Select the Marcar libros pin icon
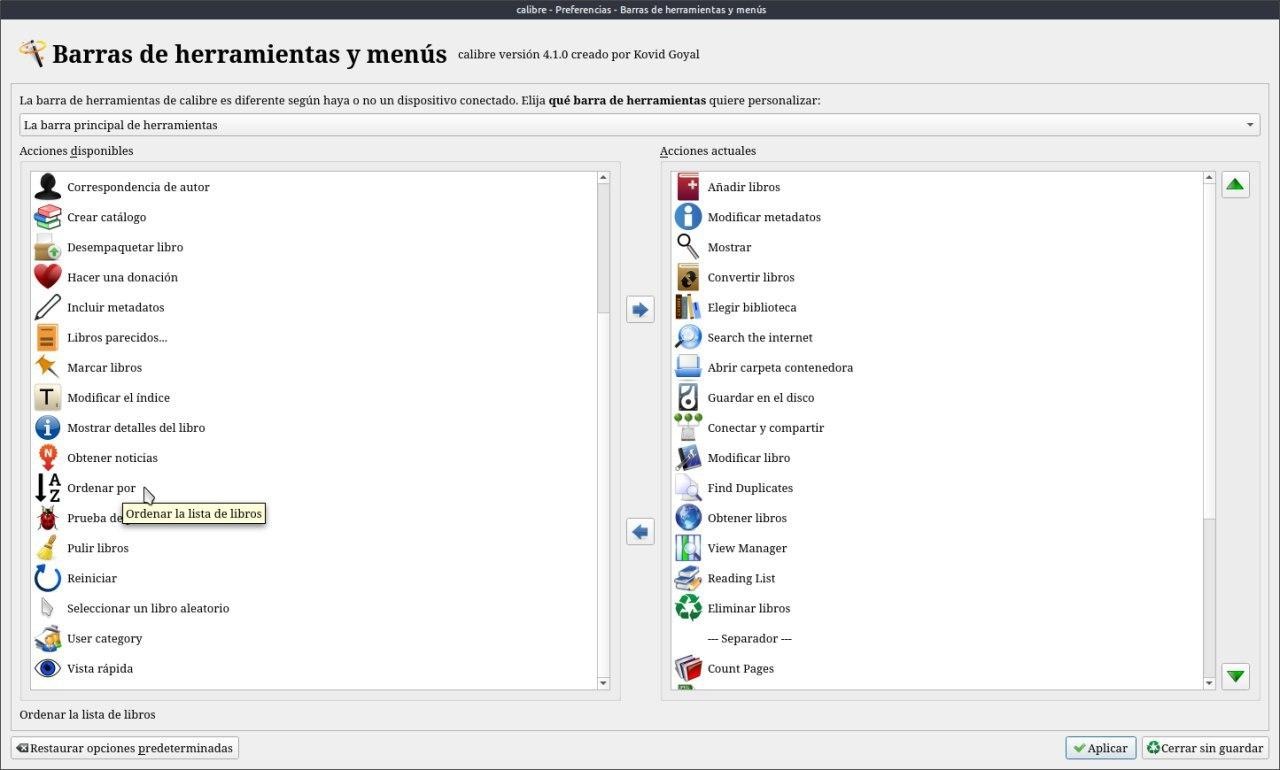The height and width of the screenshot is (770, 1280). pos(47,367)
